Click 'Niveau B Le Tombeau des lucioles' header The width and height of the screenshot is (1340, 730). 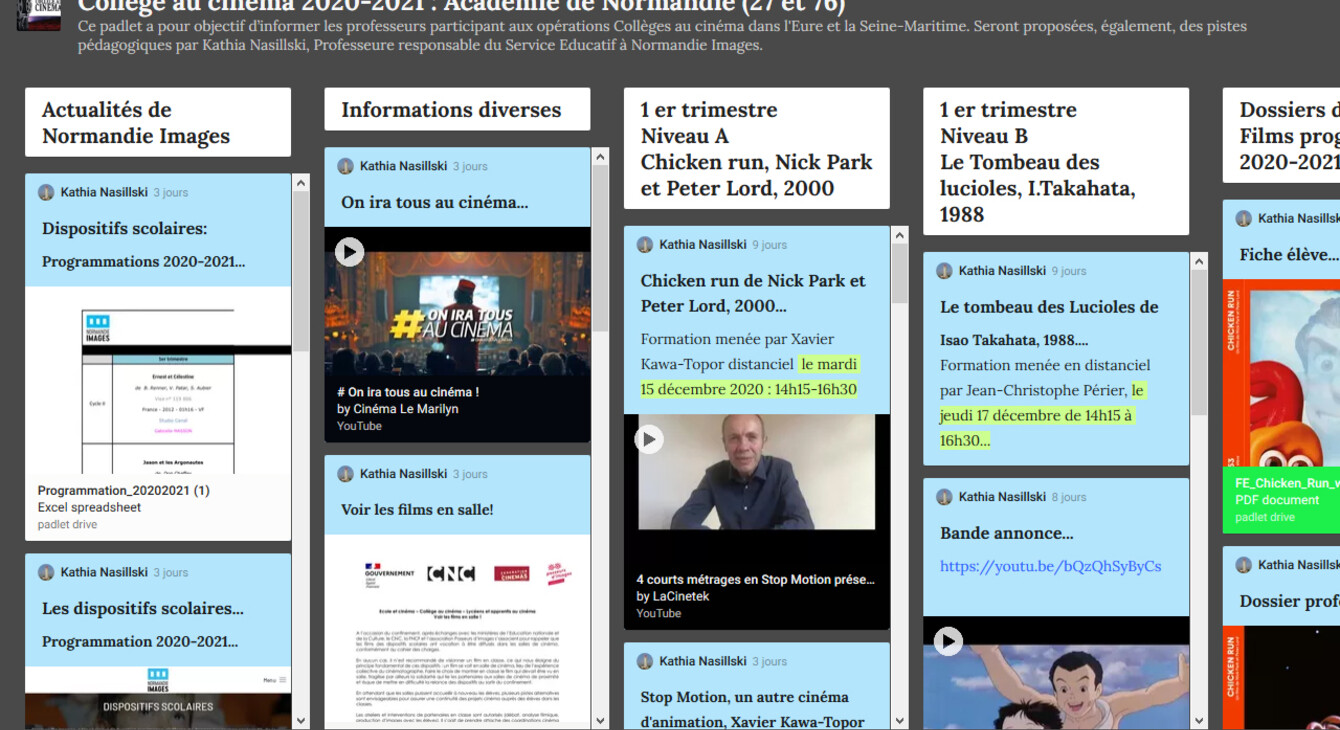click(1056, 161)
